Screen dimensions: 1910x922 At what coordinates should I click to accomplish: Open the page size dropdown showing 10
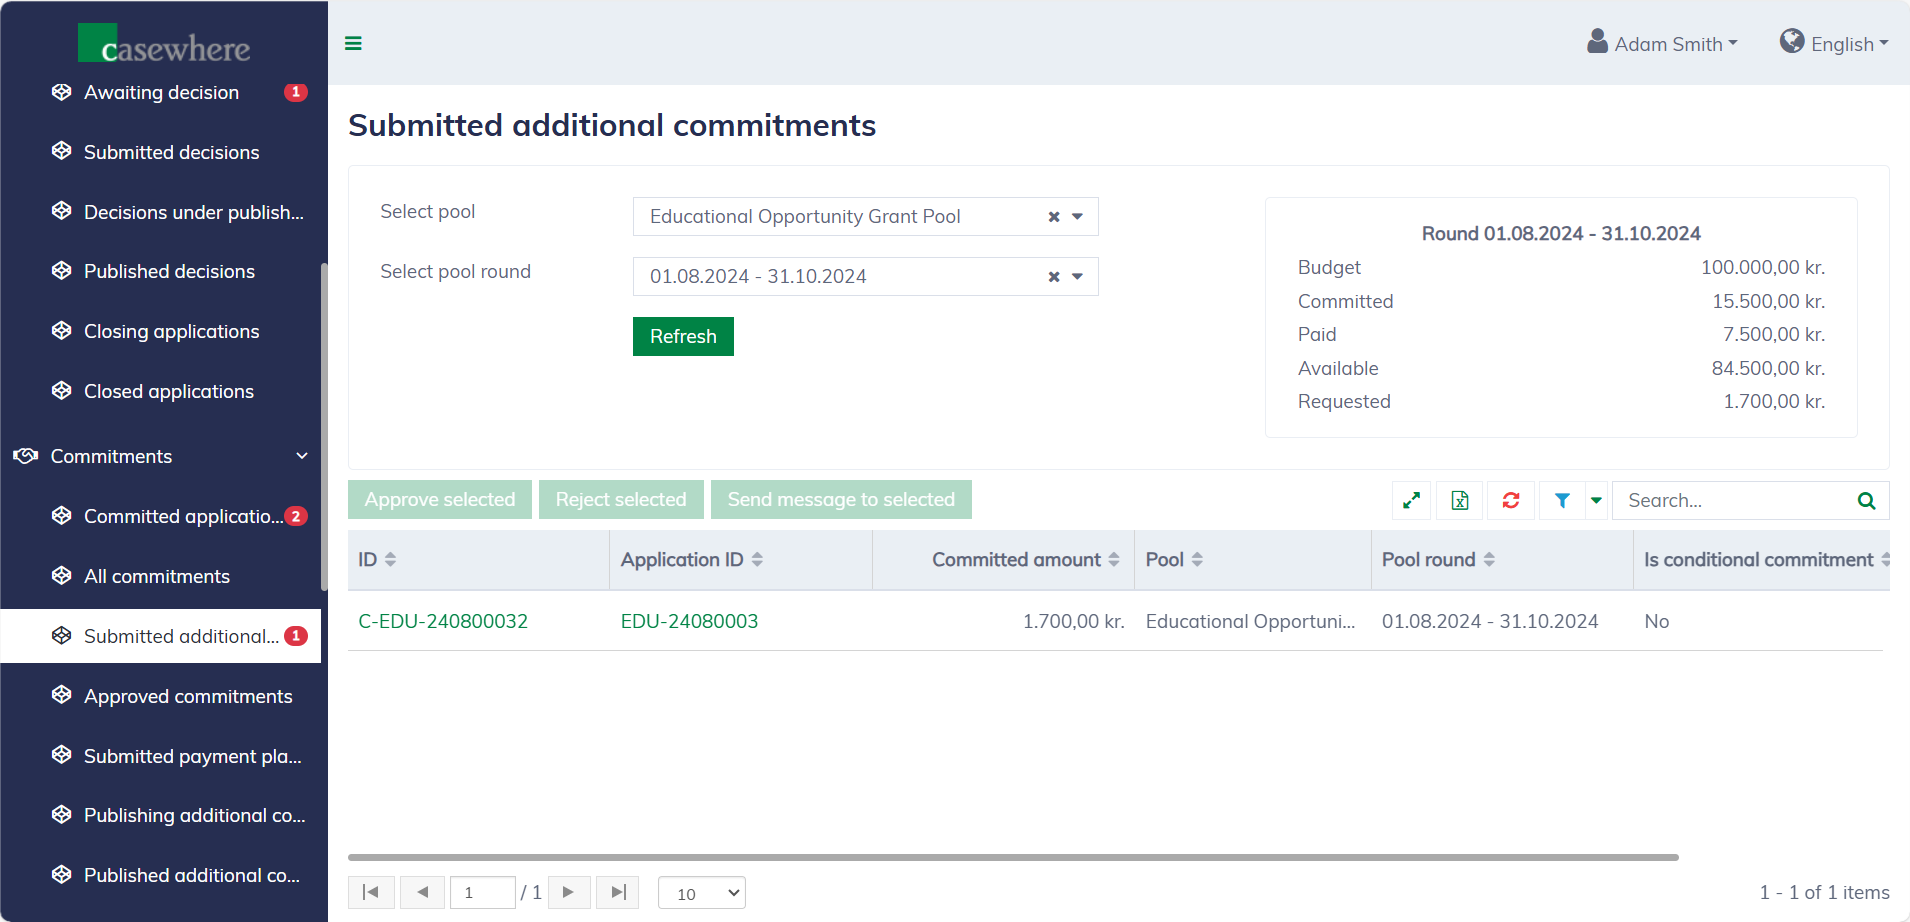click(x=702, y=893)
